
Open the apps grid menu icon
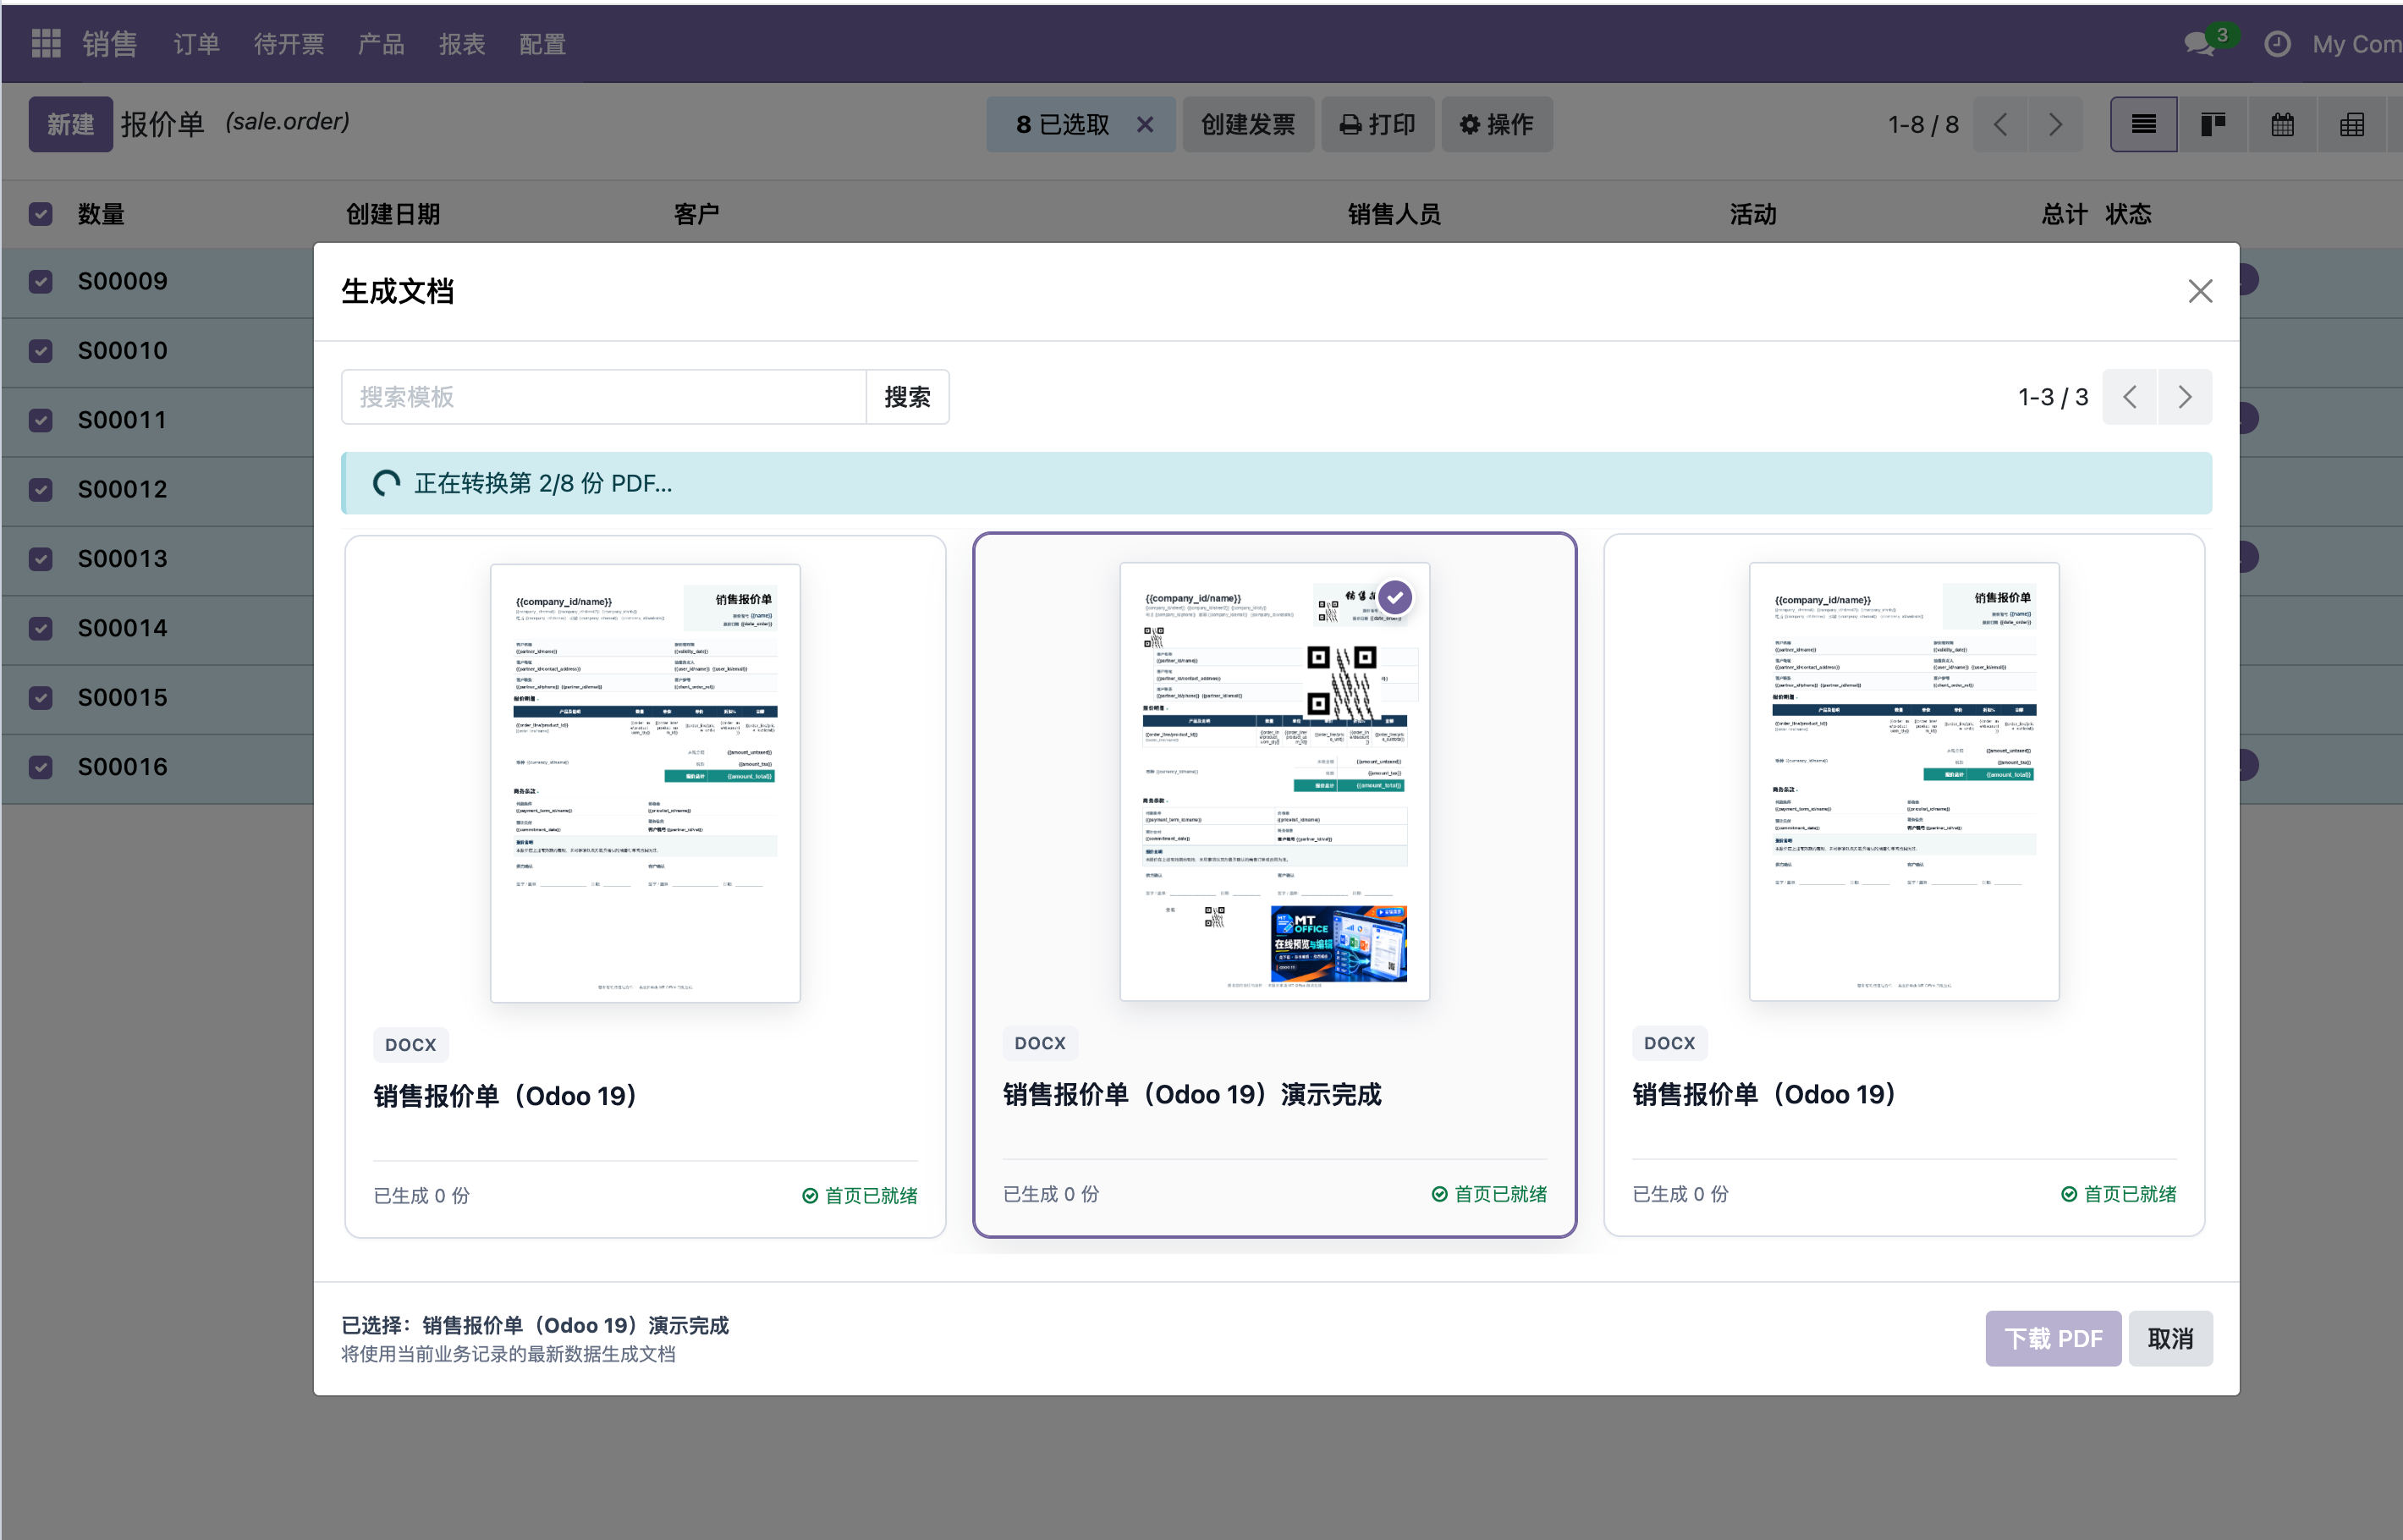coord(46,43)
